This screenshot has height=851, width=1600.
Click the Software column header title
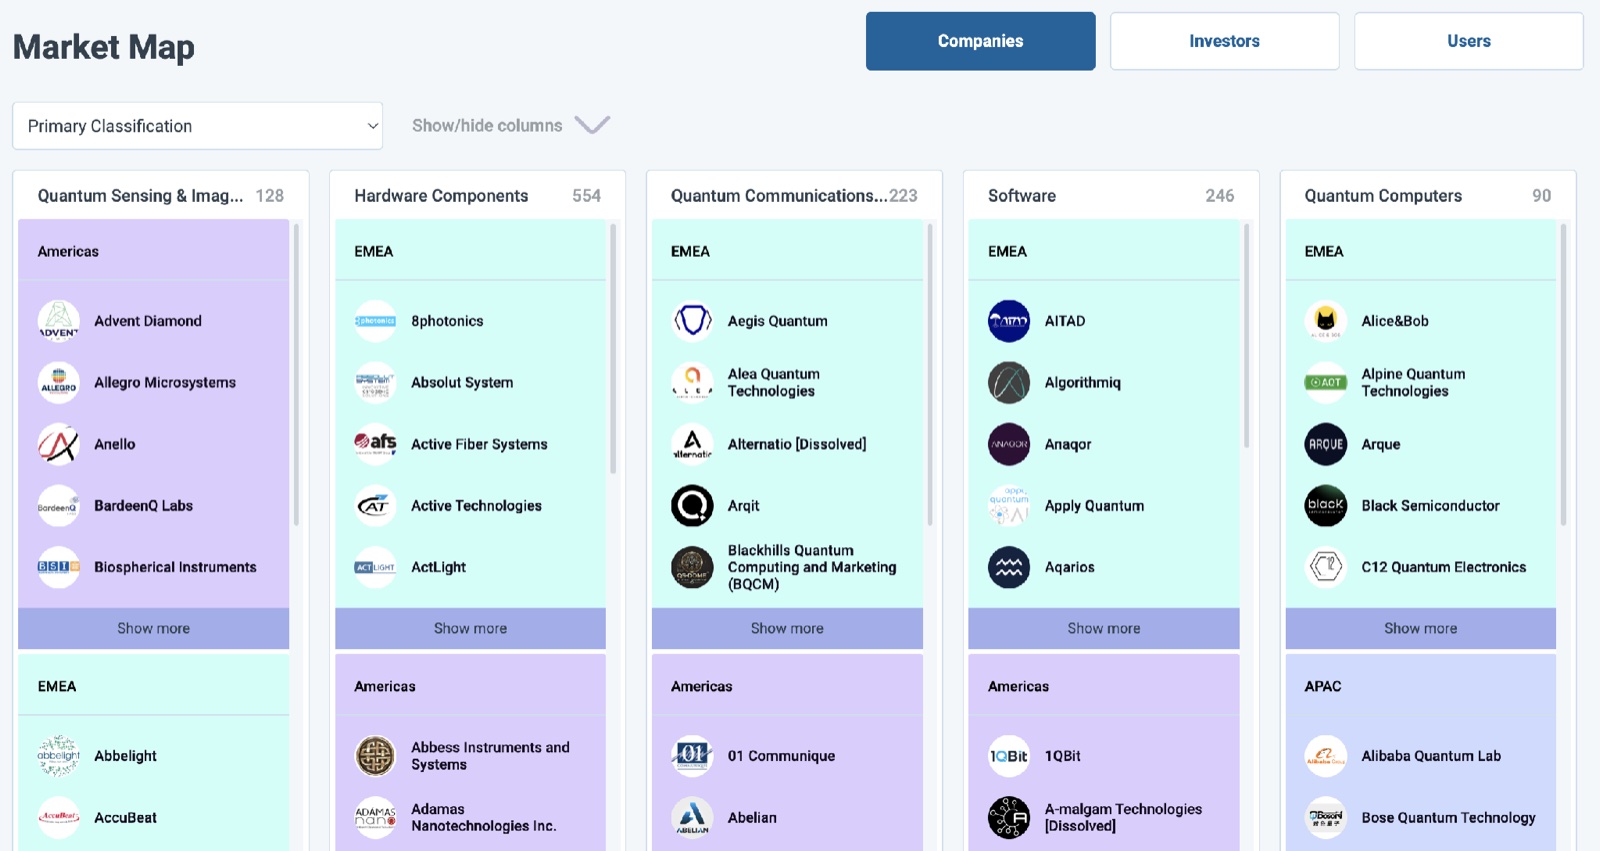1022,196
